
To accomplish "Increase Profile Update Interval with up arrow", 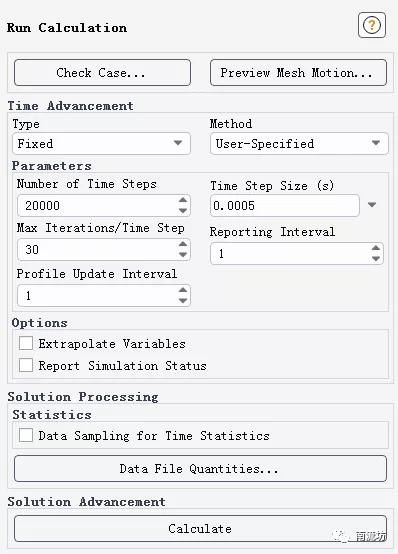I will 183,290.
